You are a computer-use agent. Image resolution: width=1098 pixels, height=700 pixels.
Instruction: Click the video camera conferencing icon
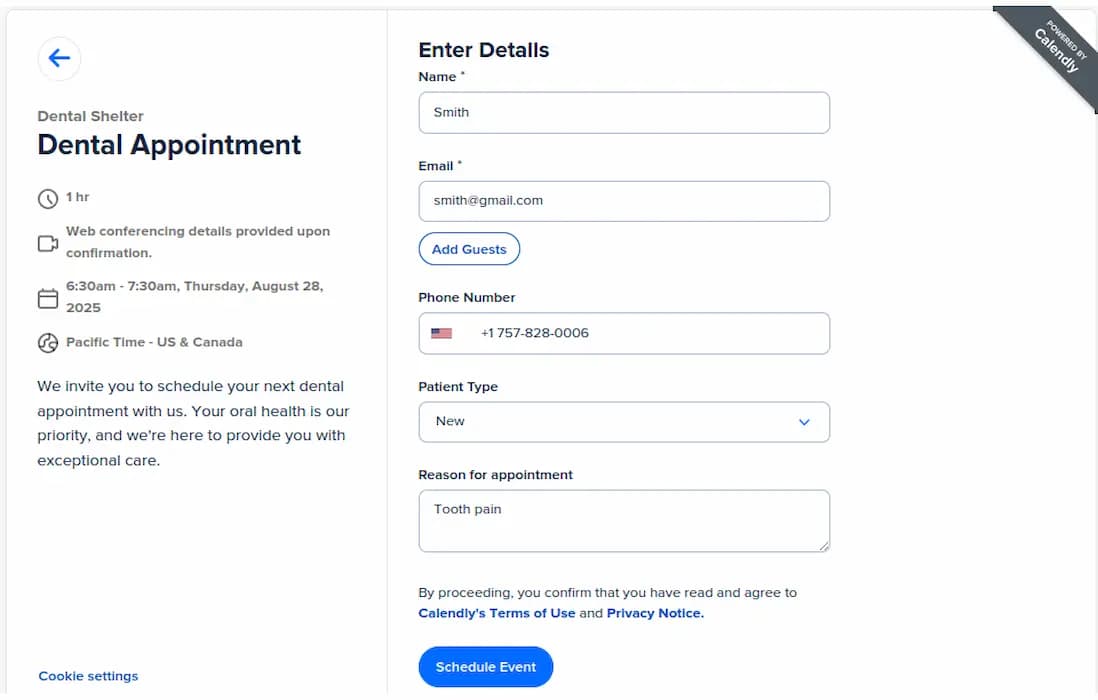[48, 243]
